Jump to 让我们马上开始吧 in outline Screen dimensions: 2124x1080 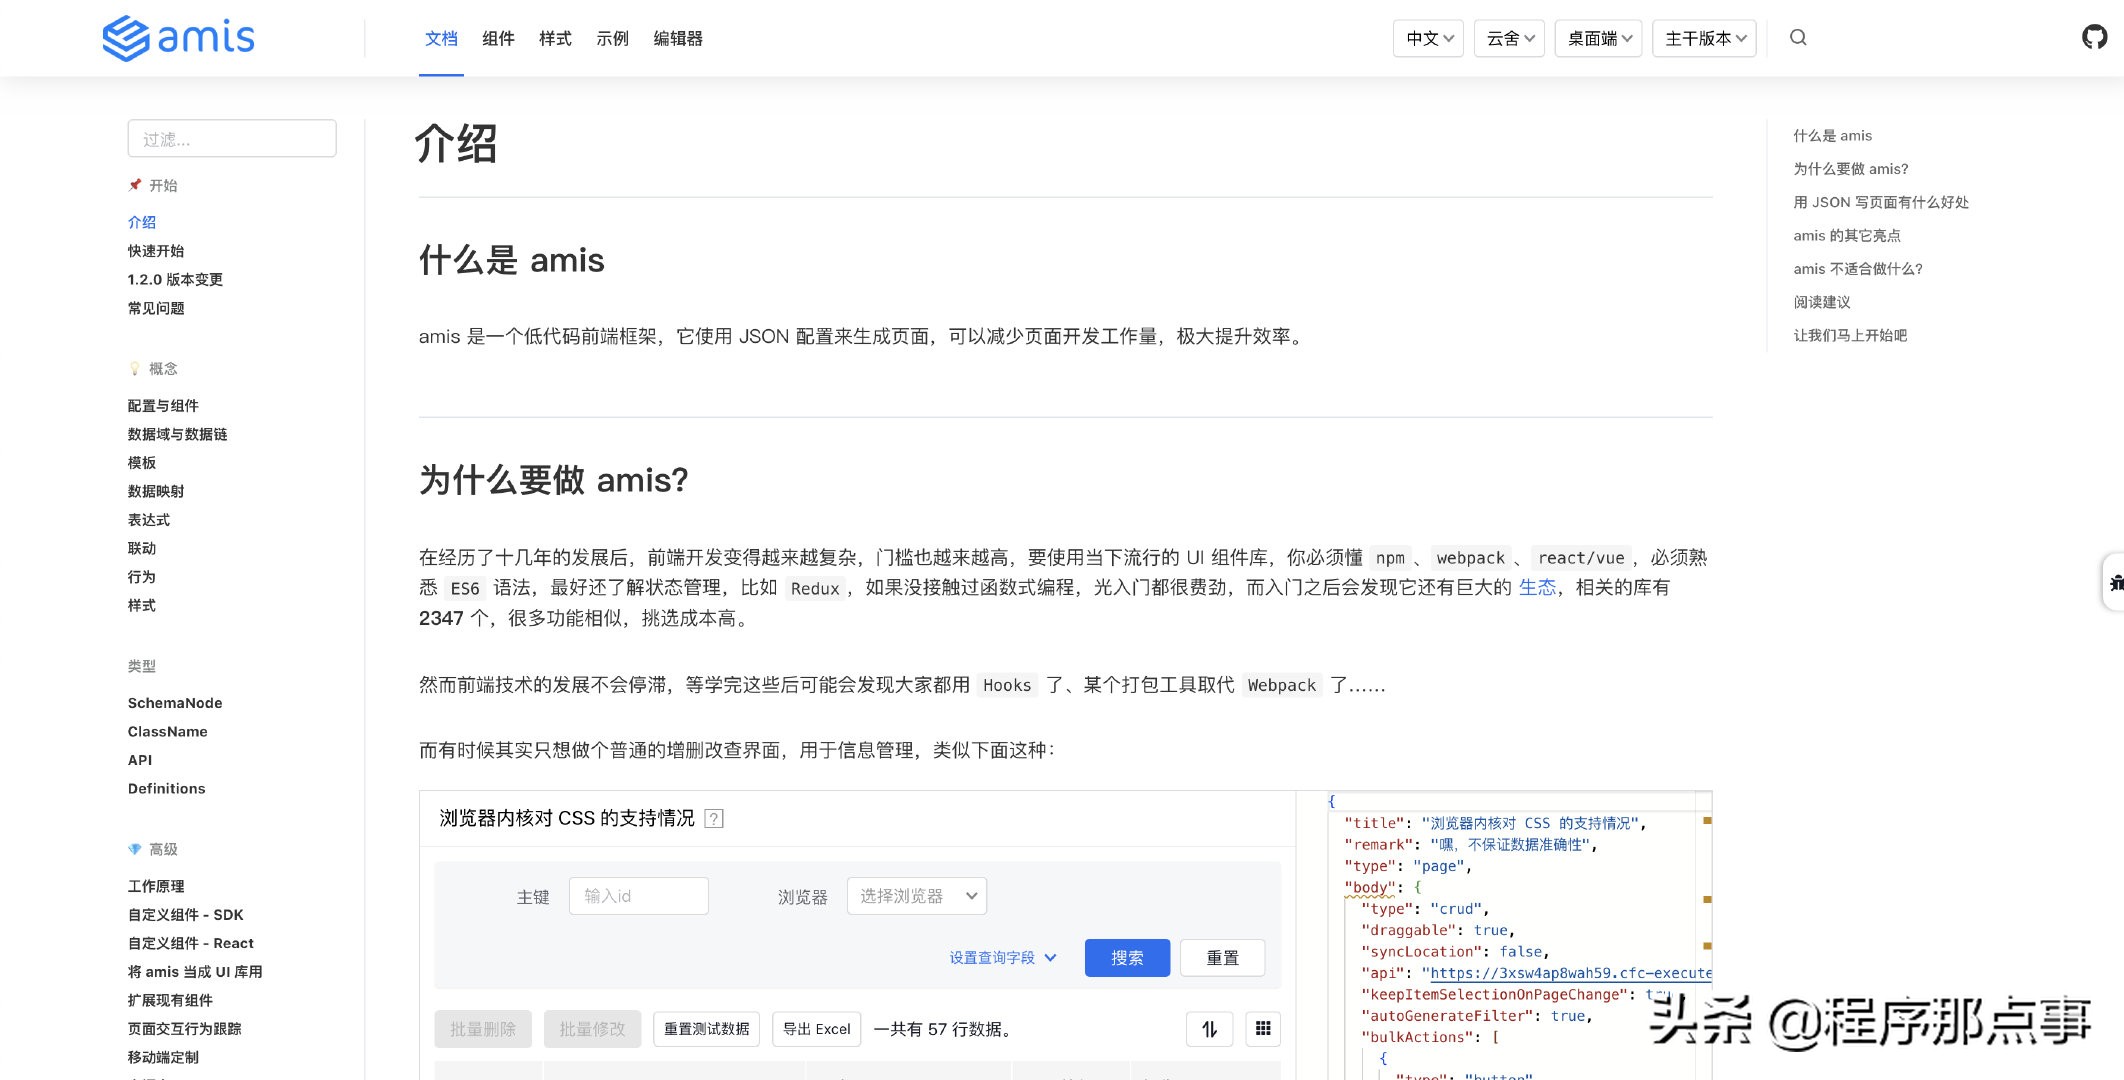(1850, 336)
